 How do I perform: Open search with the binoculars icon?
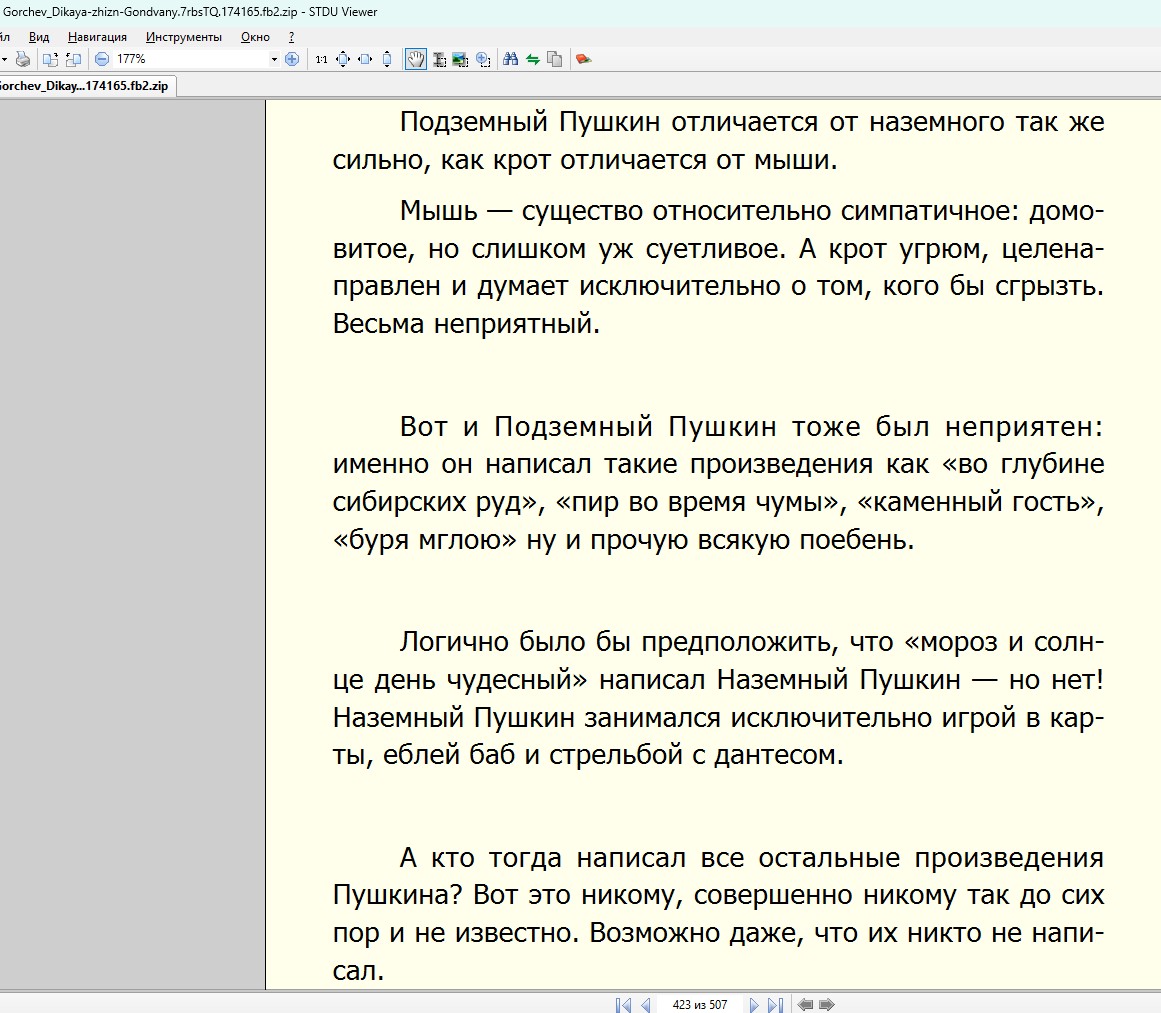coord(510,59)
